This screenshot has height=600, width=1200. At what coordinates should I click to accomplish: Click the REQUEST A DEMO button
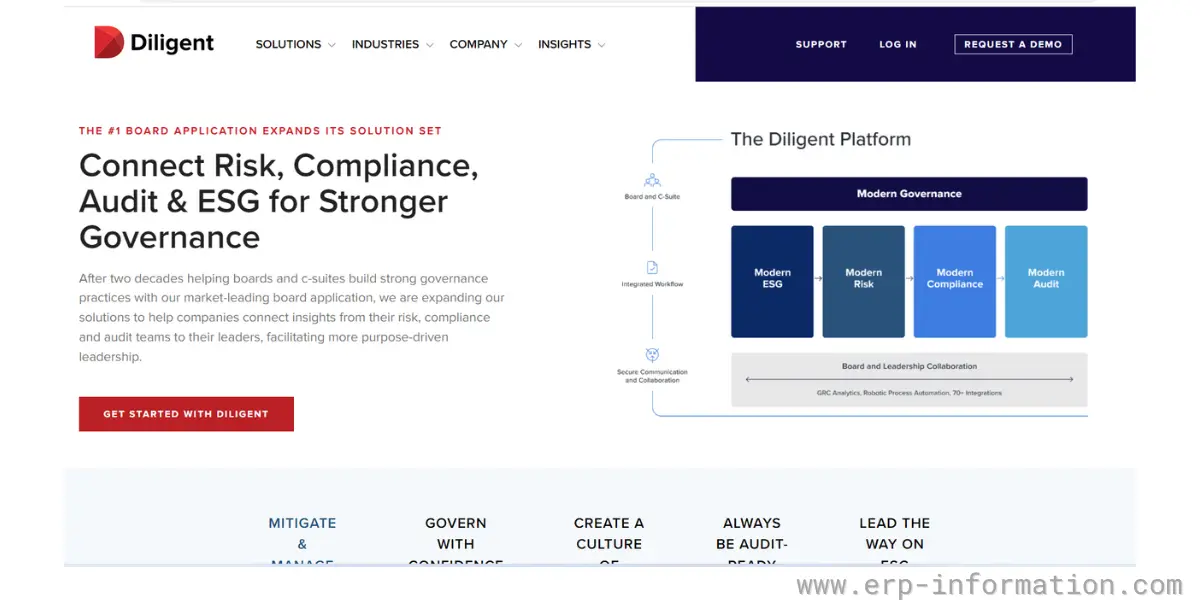(1013, 44)
